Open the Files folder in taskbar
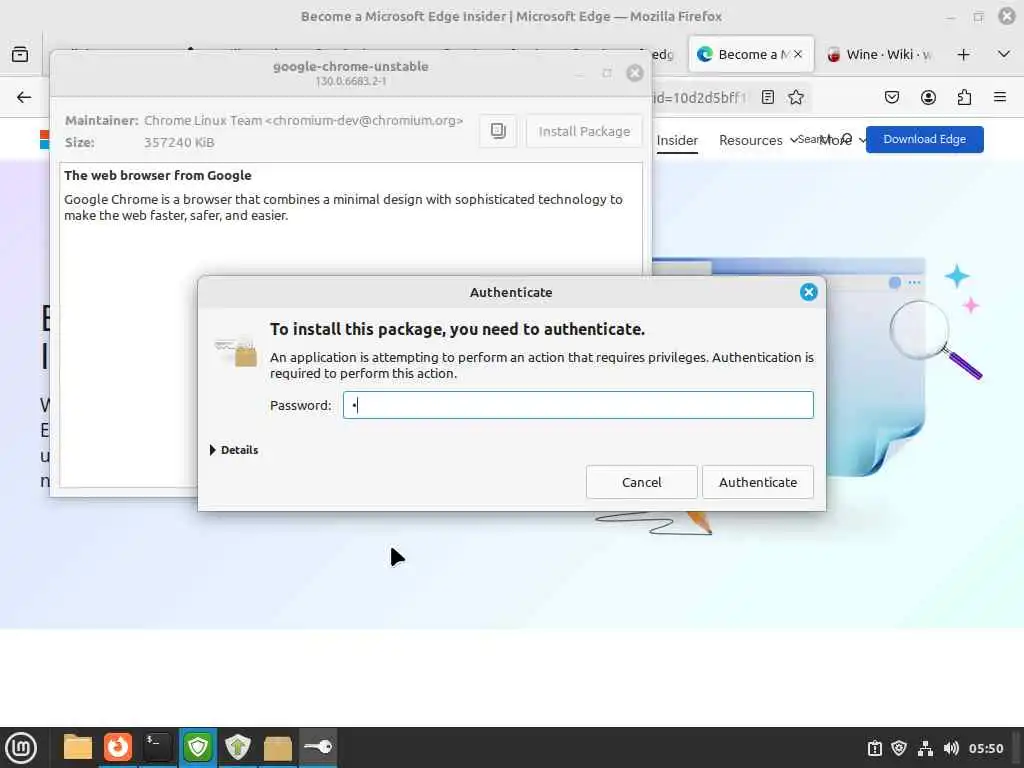The height and width of the screenshot is (768, 1024). (78, 747)
